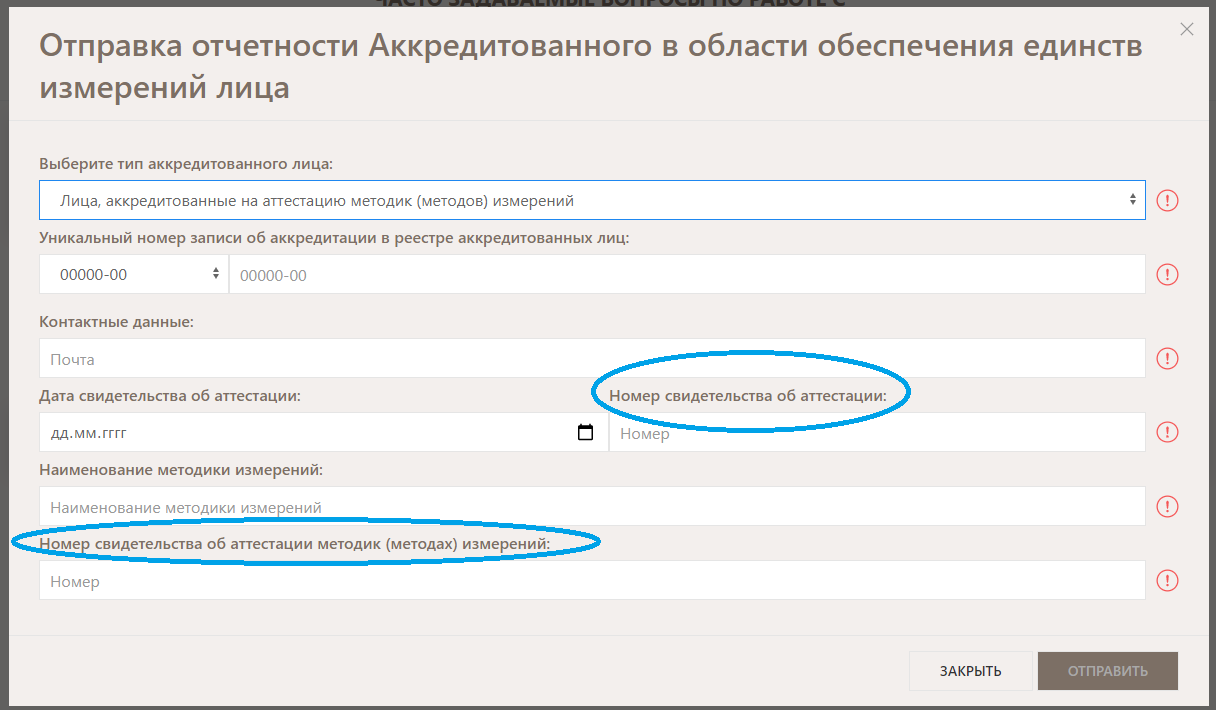Click the ЗАКРЫТЬ button
The height and width of the screenshot is (710, 1216).
point(970,671)
